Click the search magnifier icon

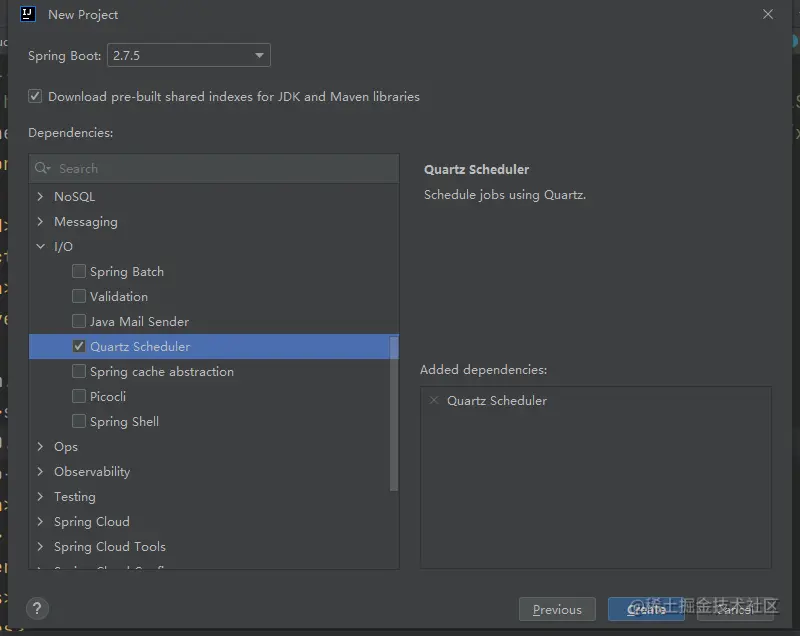pyautogui.click(x=42, y=168)
